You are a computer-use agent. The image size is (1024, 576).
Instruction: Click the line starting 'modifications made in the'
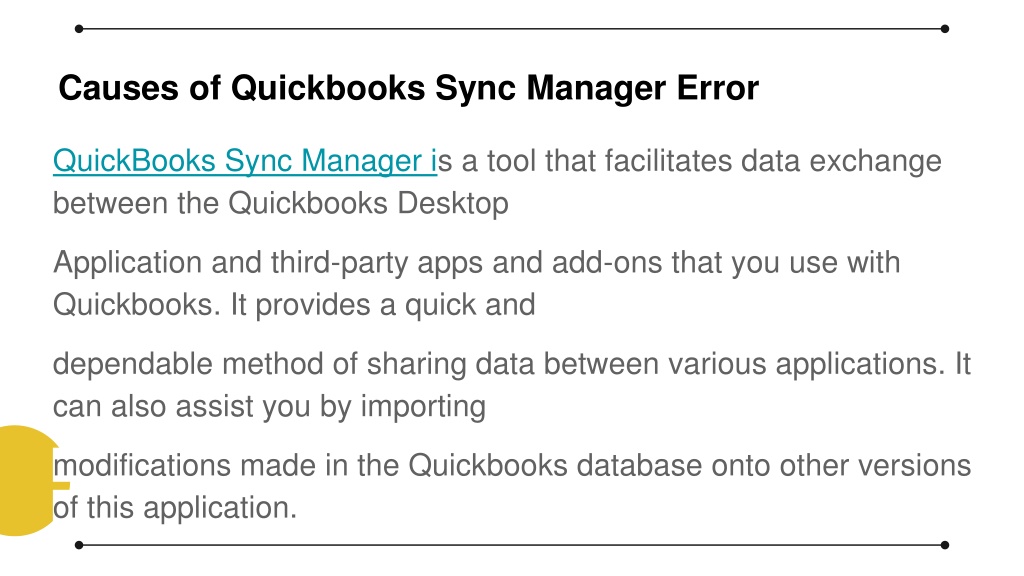pyautogui.click(x=512, y=466)
